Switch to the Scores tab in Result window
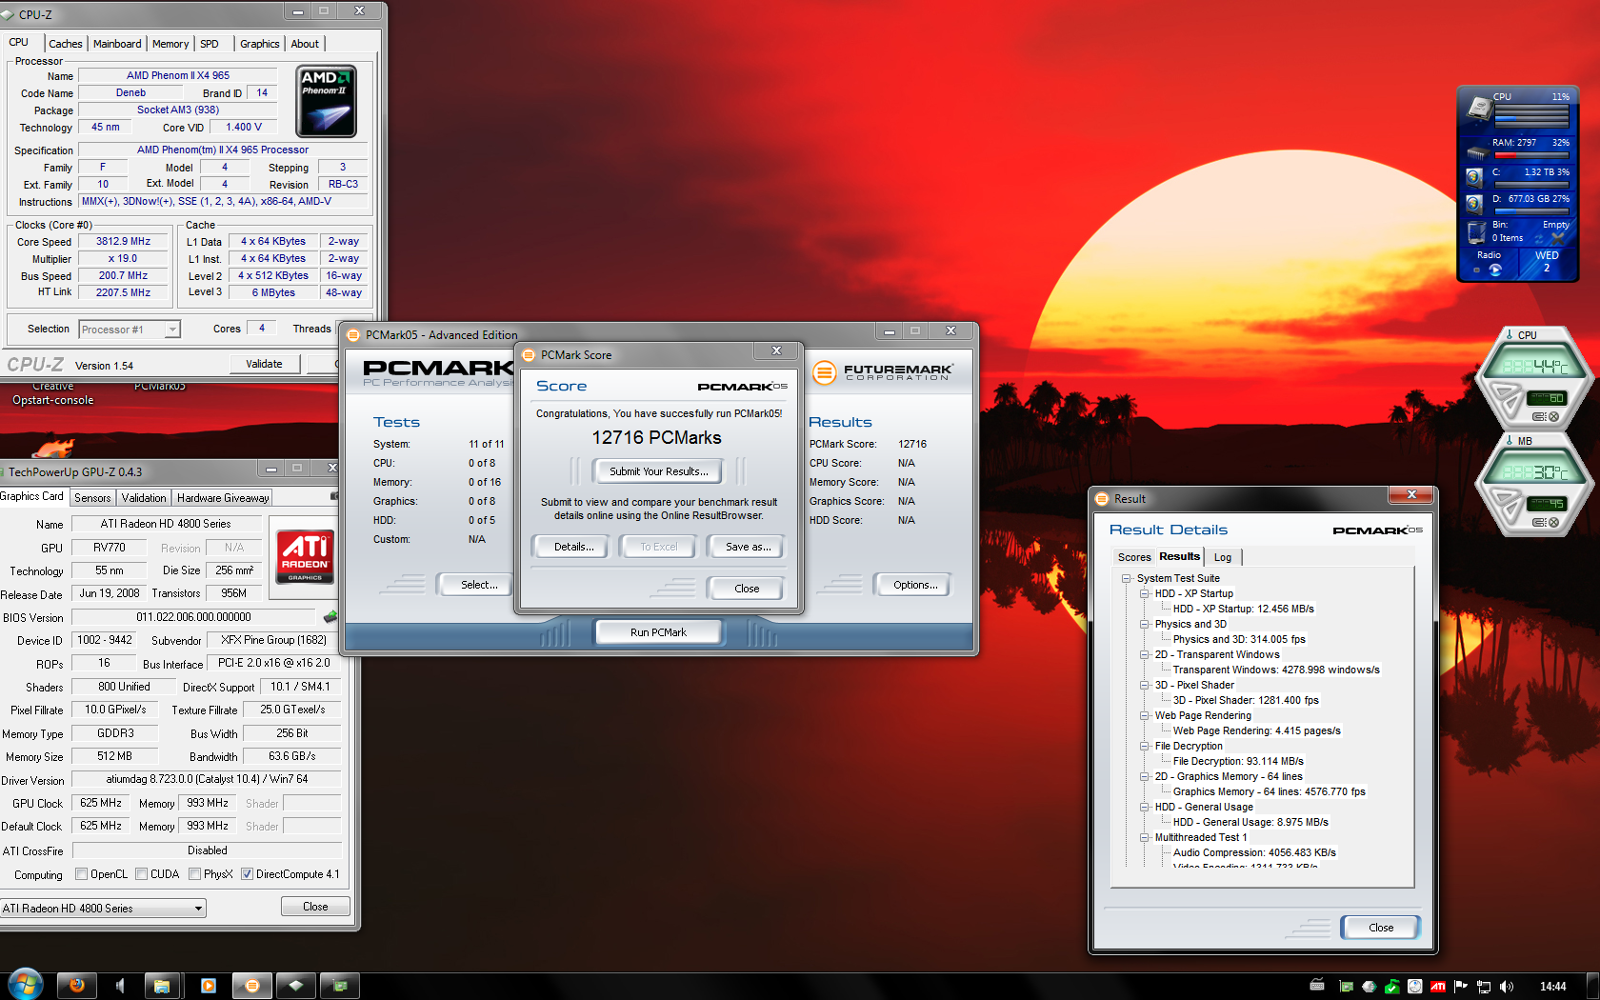This screenshot has width=1600, height=1000. (x=1134, y=557)
